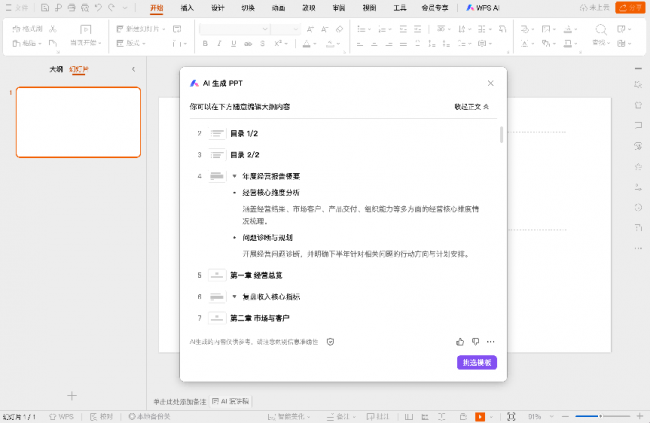
Task: Click the AI speech draft (AI 演讲稿) button
Action: [230, 401]
